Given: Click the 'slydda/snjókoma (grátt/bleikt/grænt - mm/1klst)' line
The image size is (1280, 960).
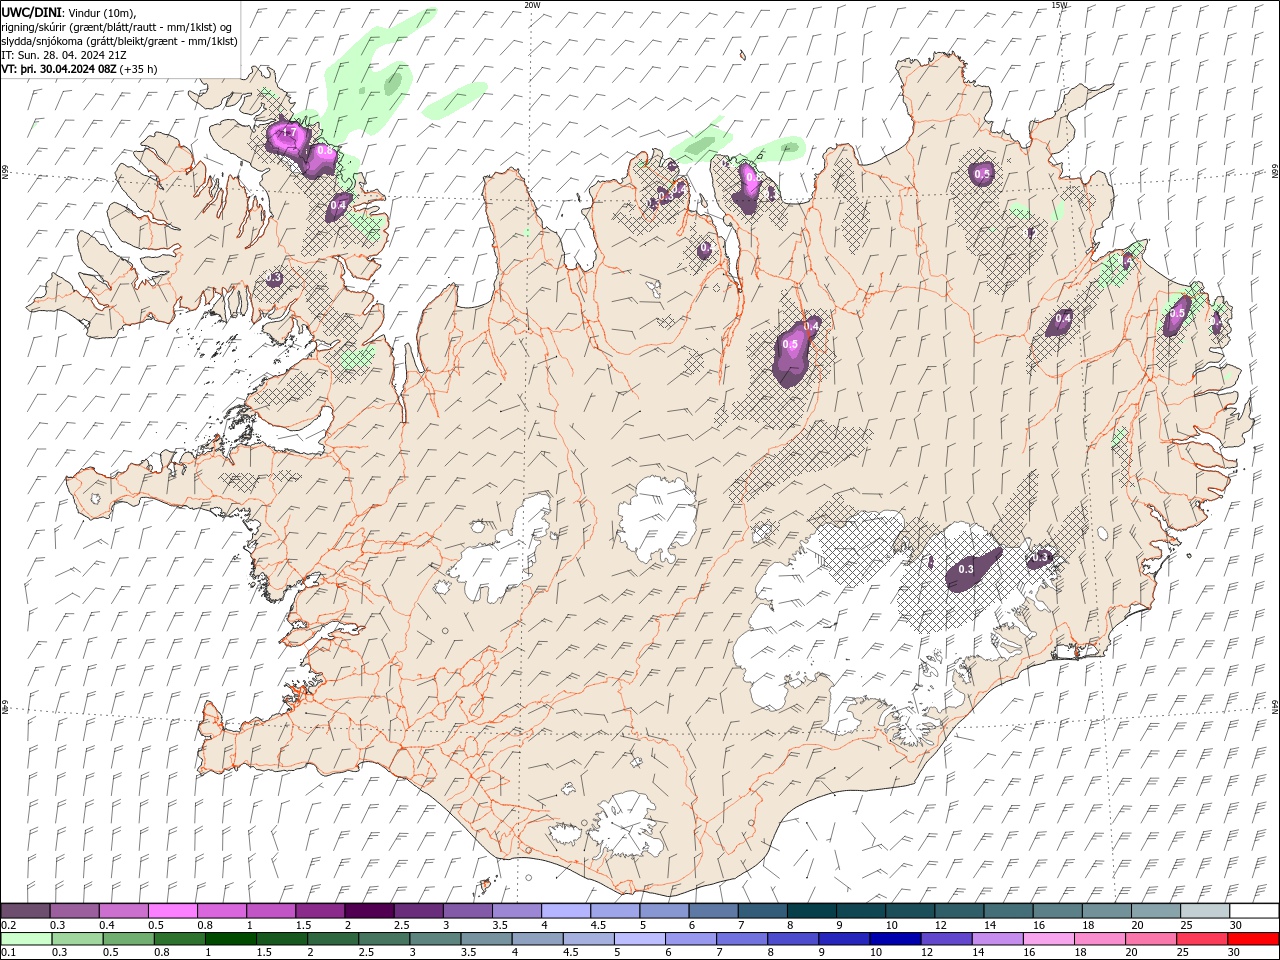Looking at the screenshot, I should [x=119, y=41].
